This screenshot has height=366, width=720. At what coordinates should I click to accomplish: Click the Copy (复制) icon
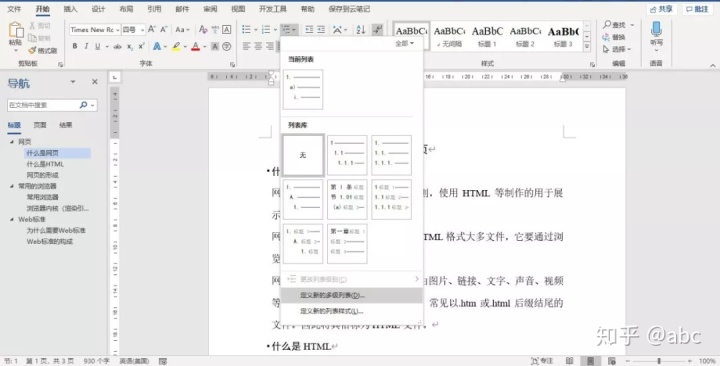click(x=33, y=38)
